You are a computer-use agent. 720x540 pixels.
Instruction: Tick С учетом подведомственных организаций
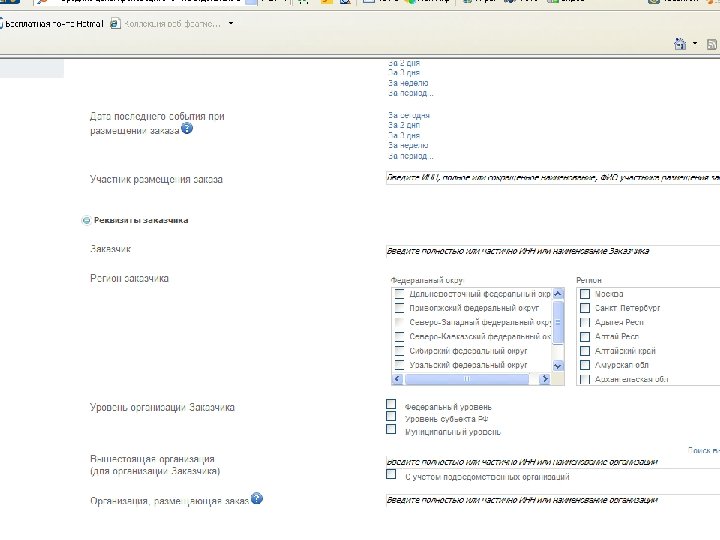[x=391, y=474]
